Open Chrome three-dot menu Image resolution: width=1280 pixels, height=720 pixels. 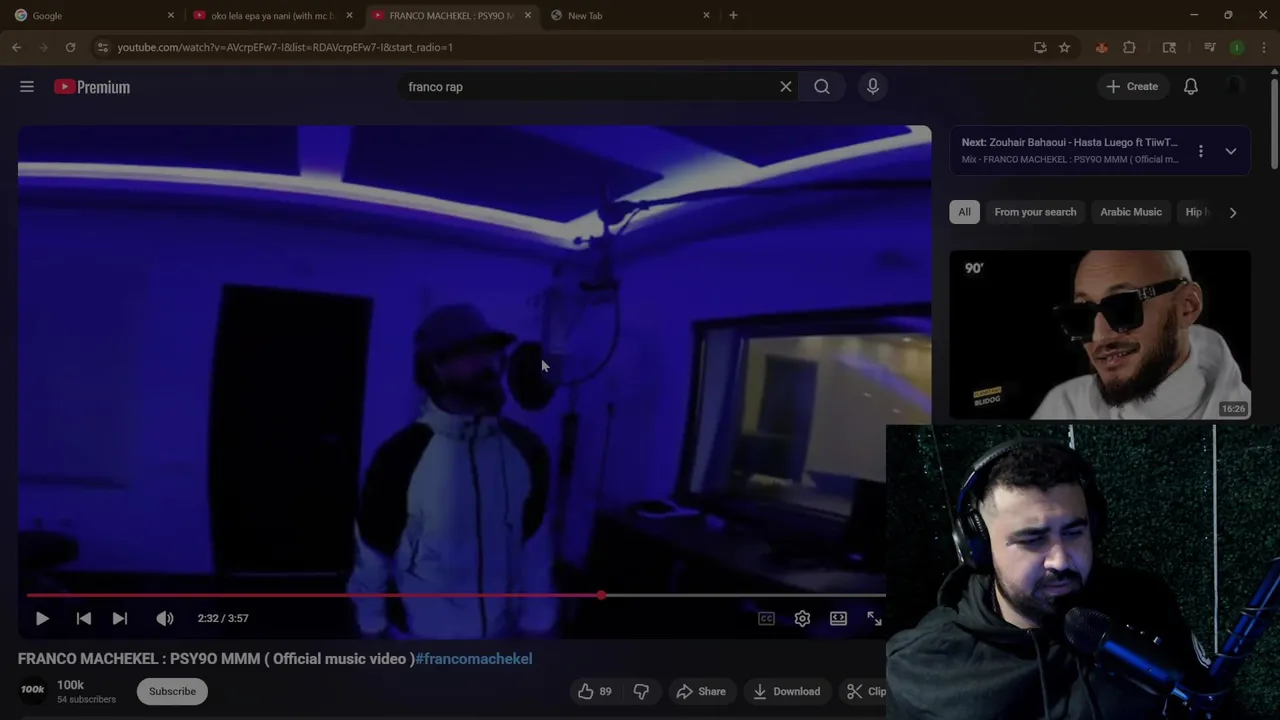click(x=1264, y=47)
